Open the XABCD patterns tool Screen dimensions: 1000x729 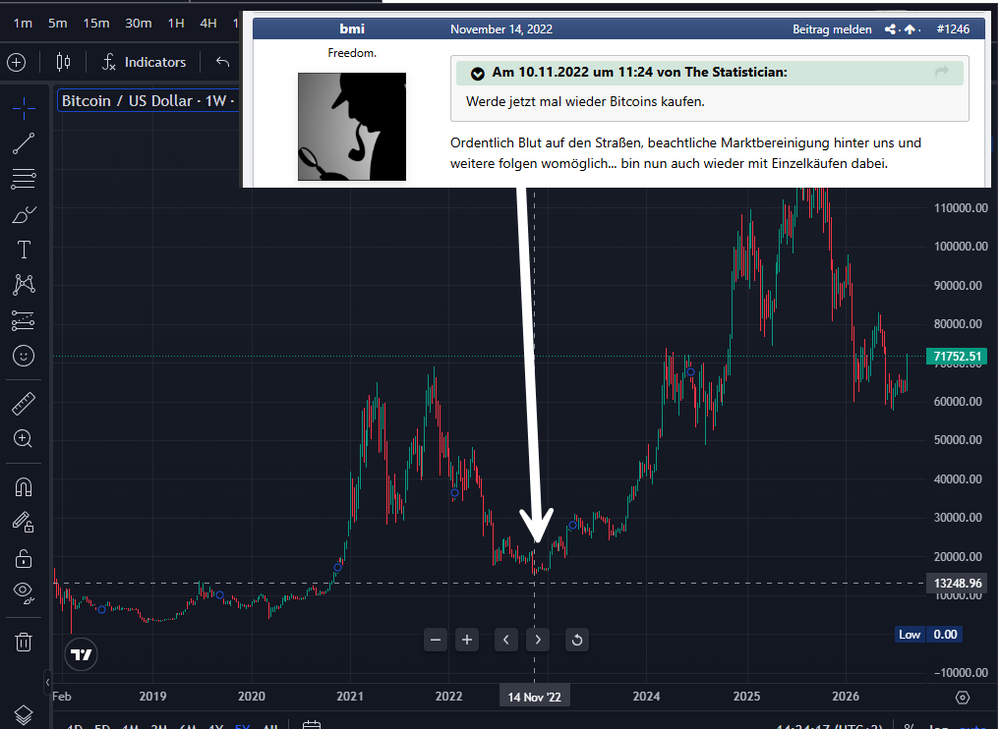pyautogui.click(x=24, y=284)
